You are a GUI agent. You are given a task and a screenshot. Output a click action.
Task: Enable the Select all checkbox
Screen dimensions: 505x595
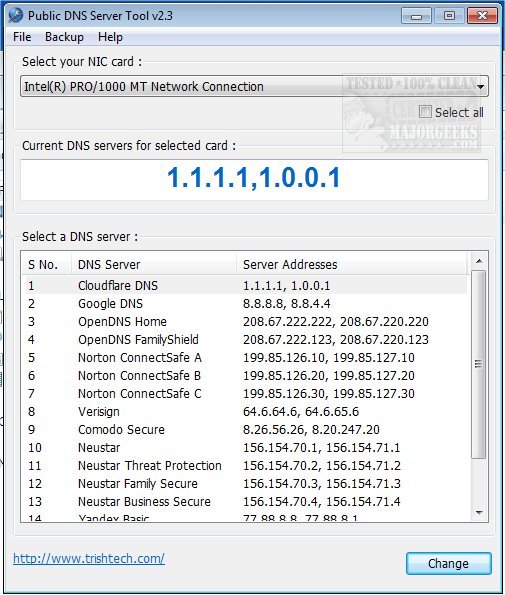pyautogui.click(x=425, y=112)
